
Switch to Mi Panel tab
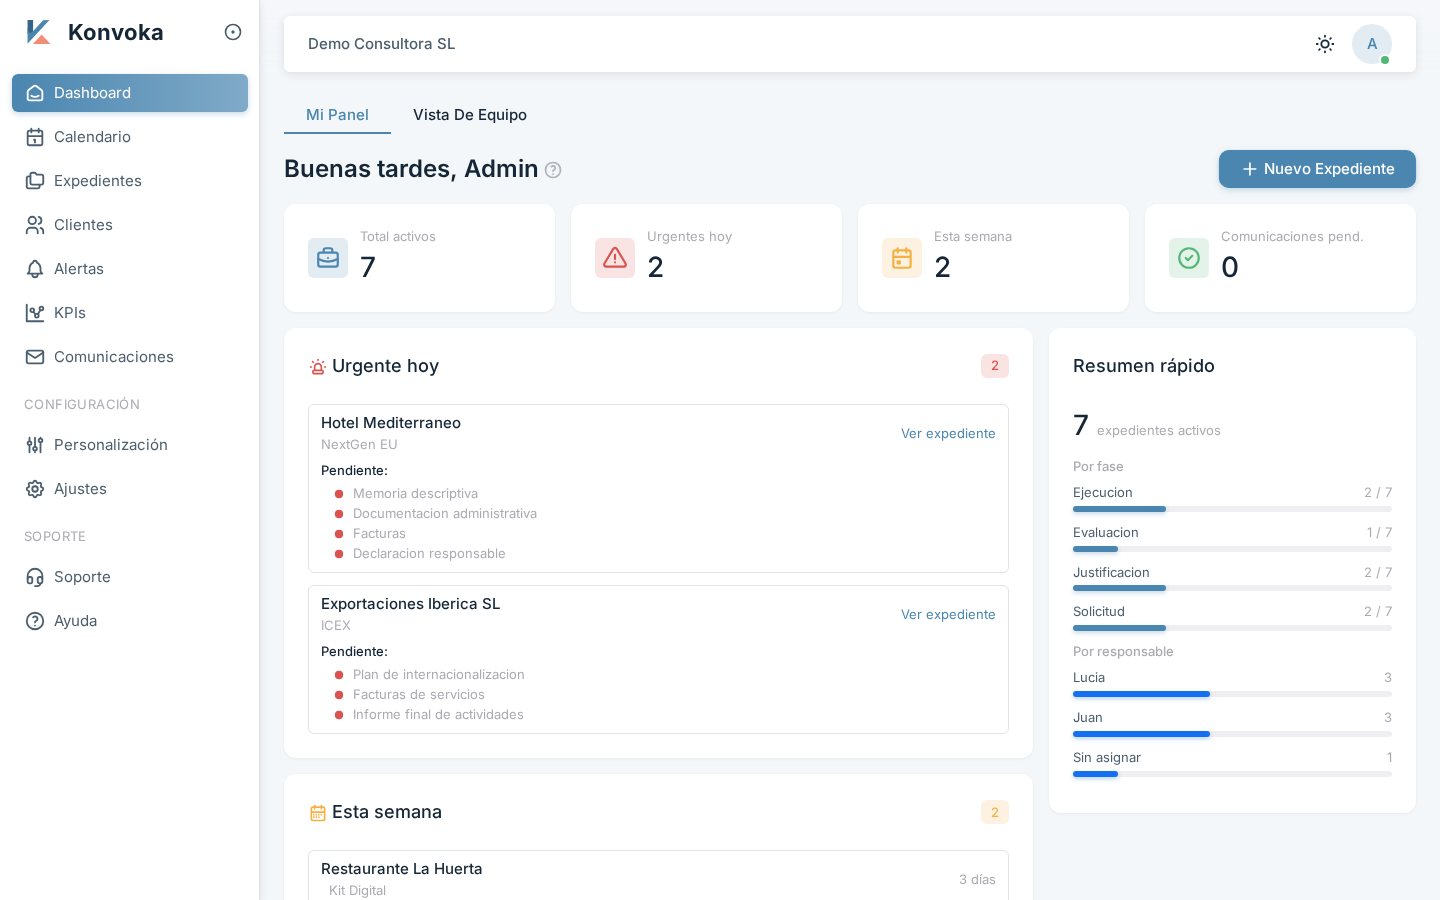coord(337,115)
